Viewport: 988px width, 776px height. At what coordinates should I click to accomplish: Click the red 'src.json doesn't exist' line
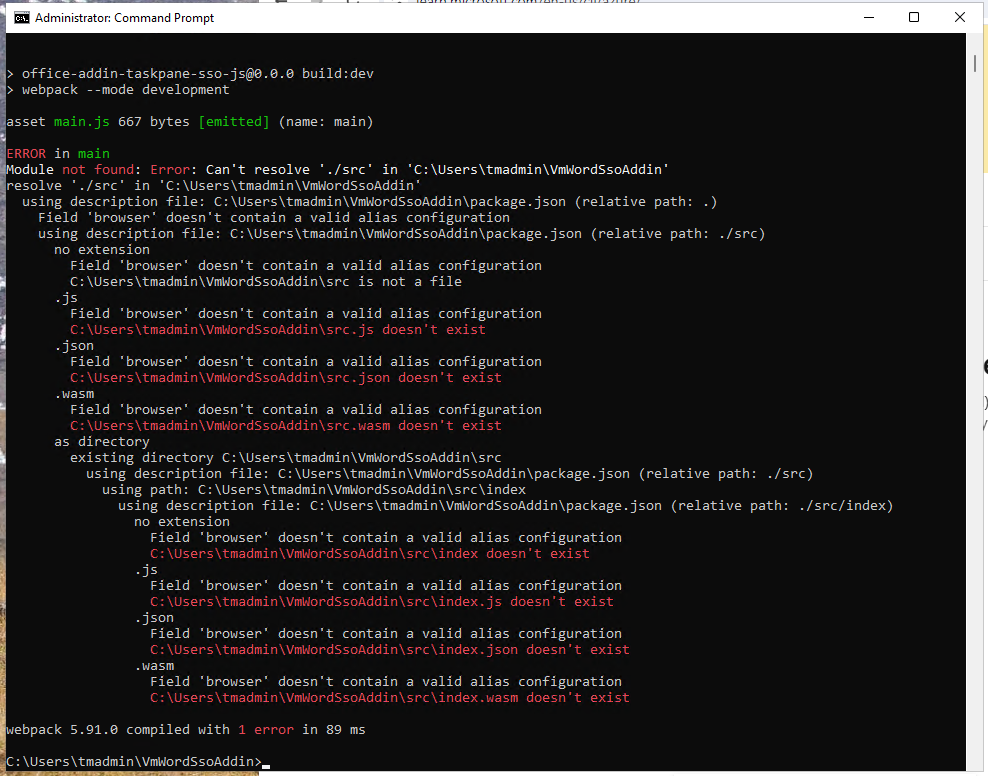(x=286, y=377)
